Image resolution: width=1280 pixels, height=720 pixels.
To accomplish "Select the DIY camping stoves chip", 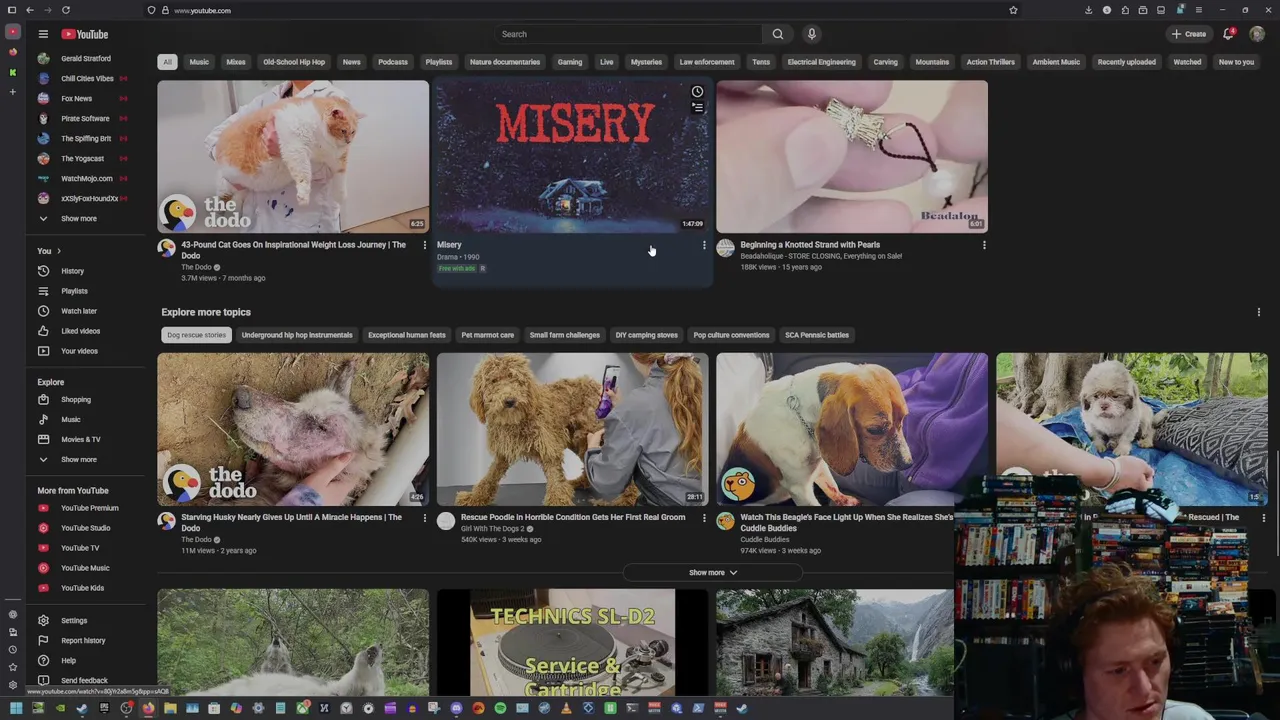I will tap(646, 335).
